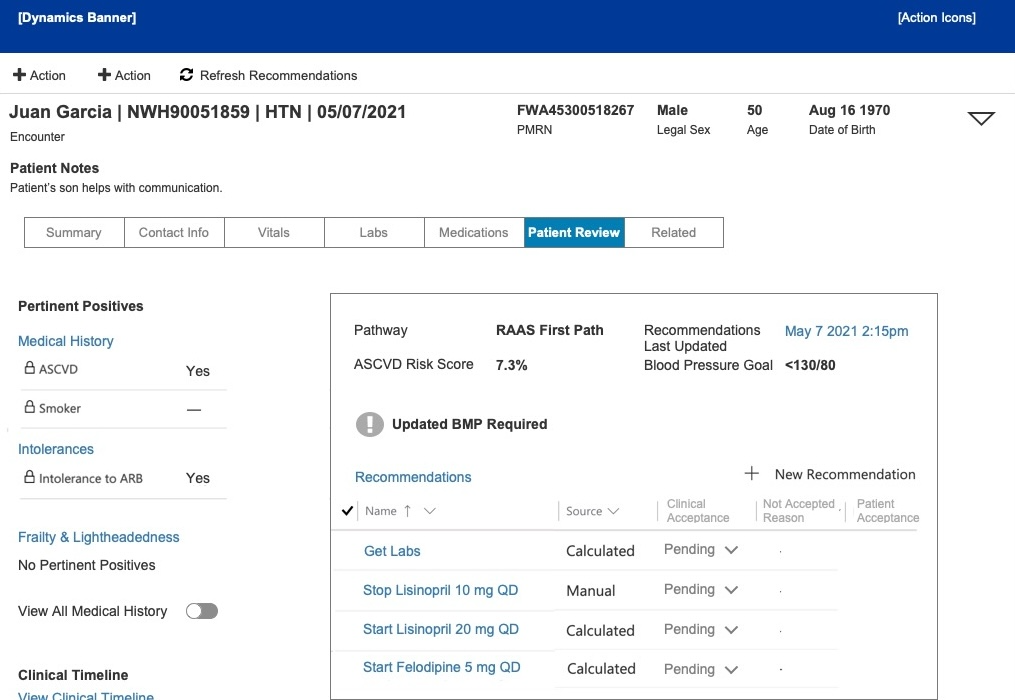The image size is (1015, 700).
Task: Click the Action Icons placeholder in banner
Action: [x=937, y=18]
